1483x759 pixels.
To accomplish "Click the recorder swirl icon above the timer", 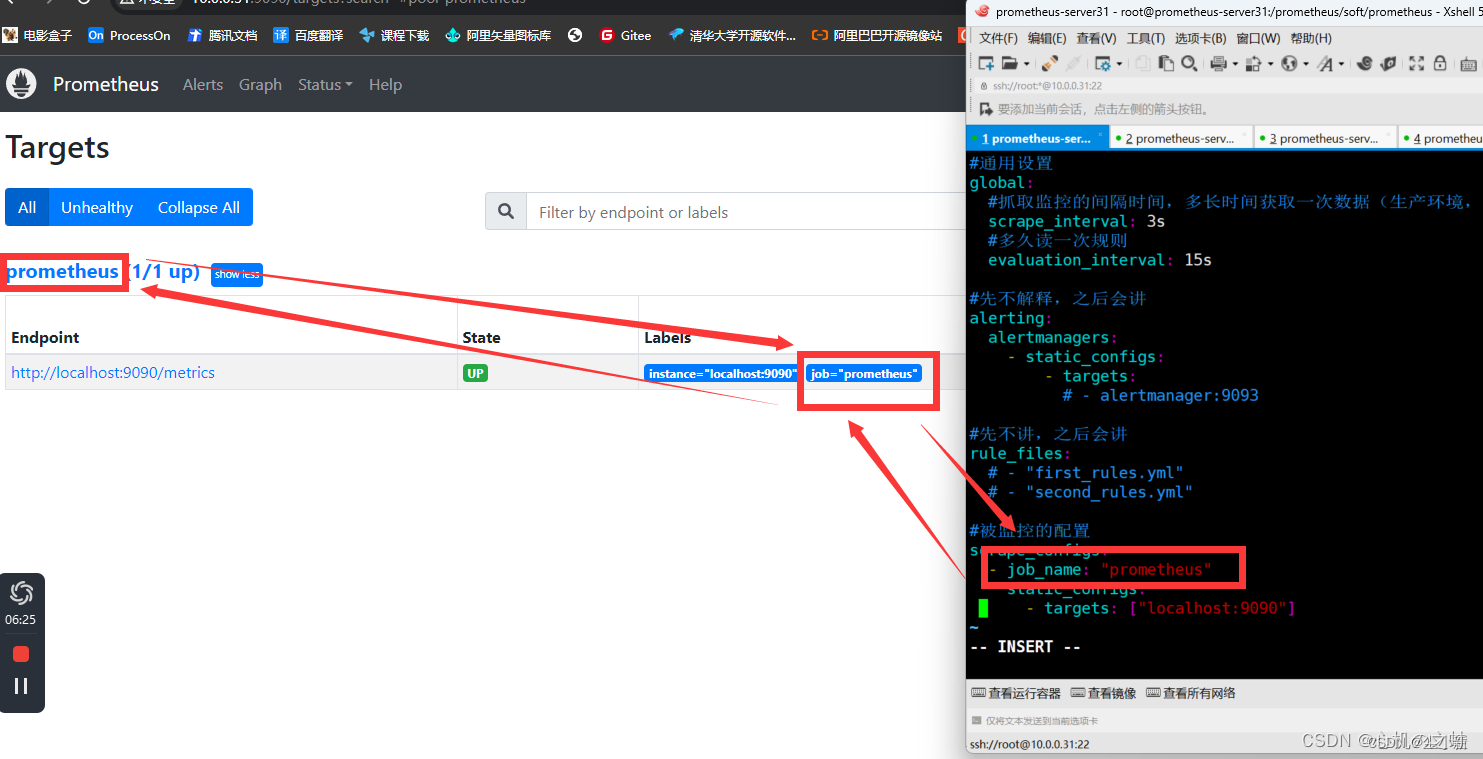I will [x=21, y=593].
